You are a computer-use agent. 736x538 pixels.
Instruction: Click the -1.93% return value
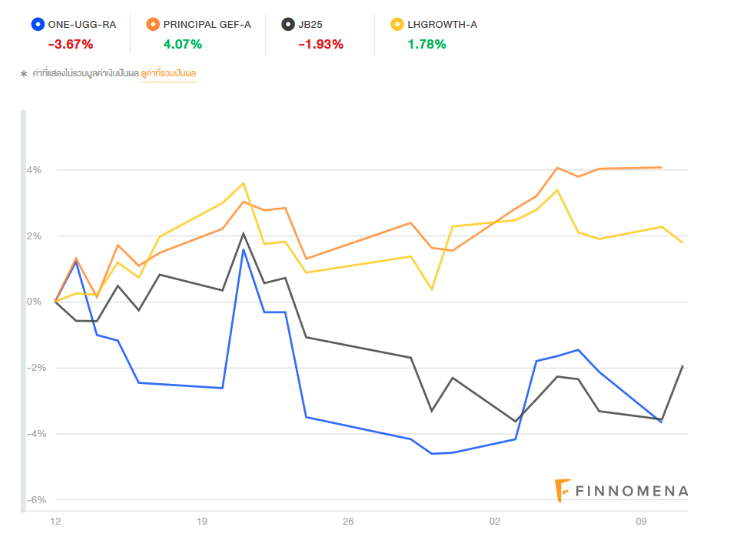click(320, 44)
